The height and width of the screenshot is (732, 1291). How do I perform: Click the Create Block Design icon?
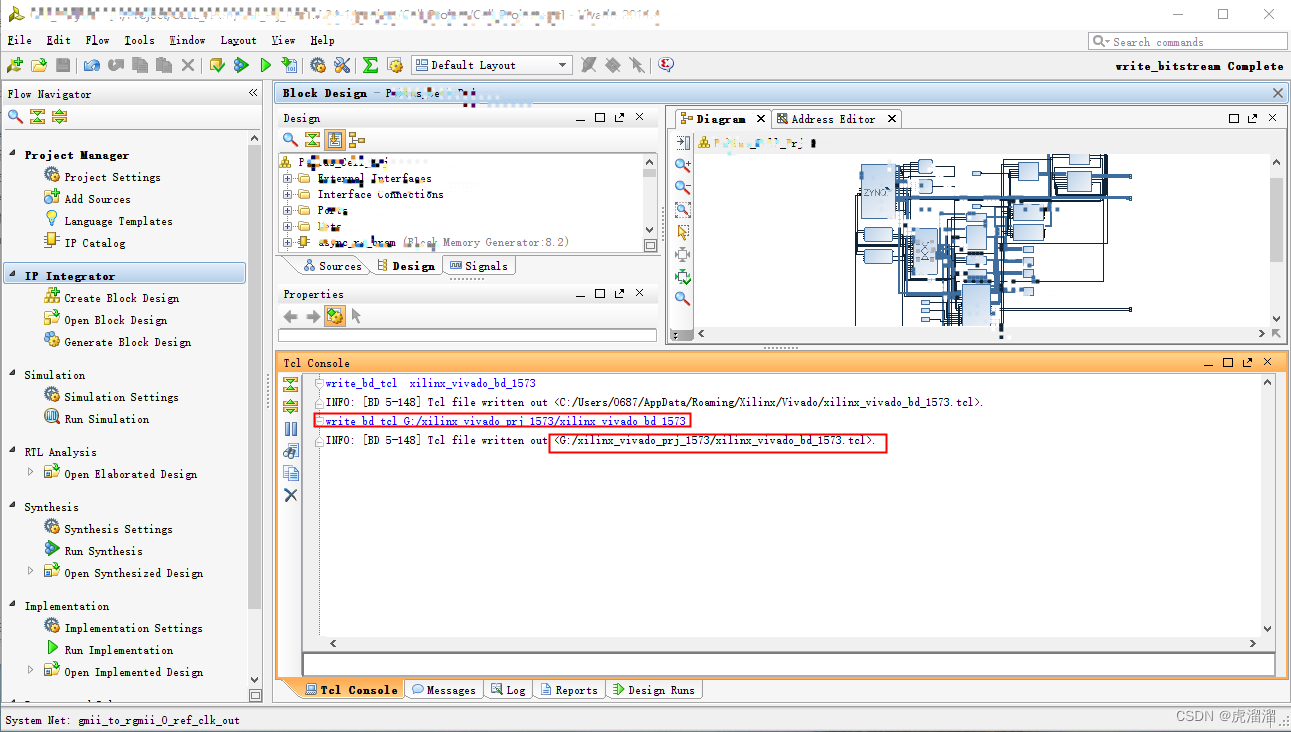tap(52, 297)
